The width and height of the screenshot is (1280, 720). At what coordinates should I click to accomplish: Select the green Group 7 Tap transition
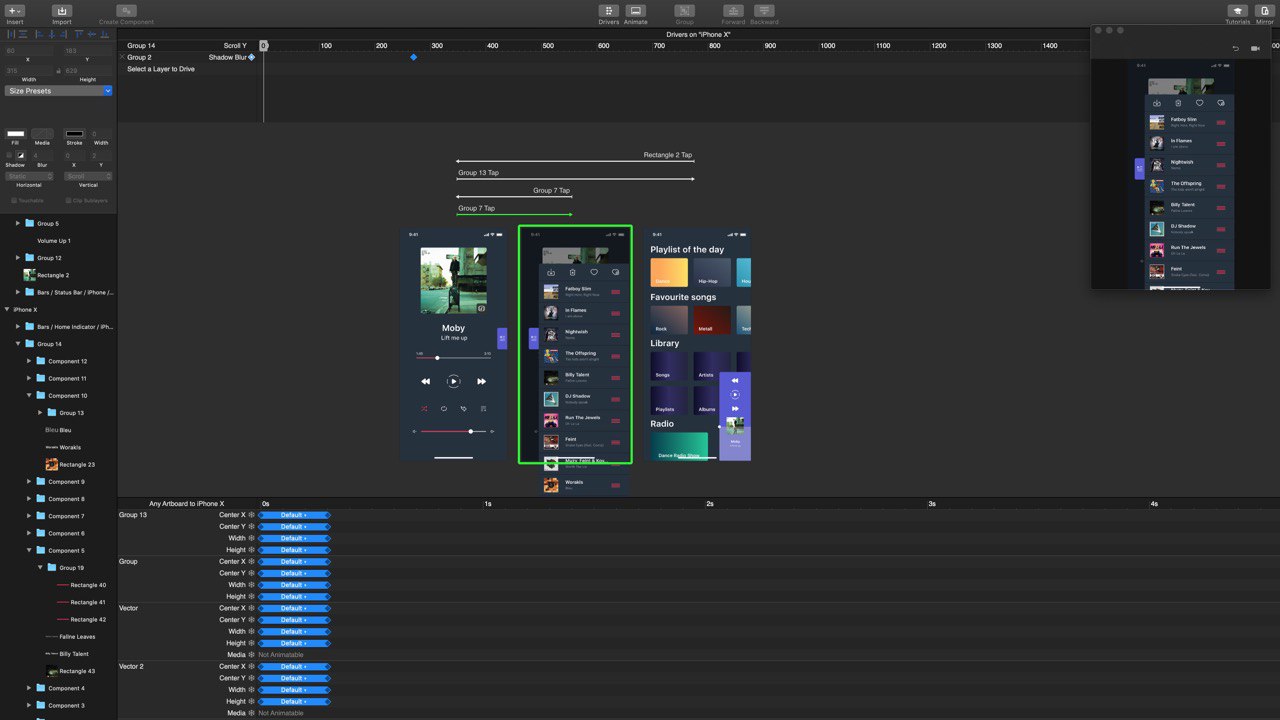click(x=514, y=213)
